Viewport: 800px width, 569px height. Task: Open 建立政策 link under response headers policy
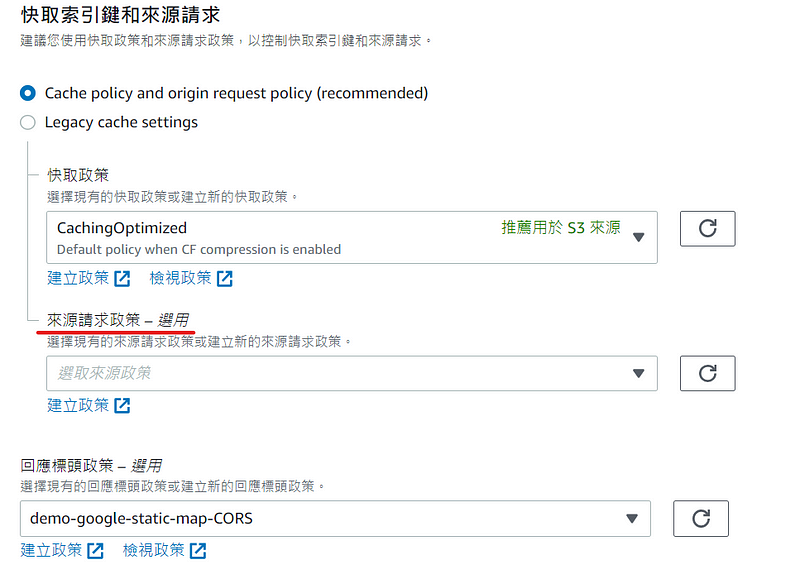click(x=51, y=551)
